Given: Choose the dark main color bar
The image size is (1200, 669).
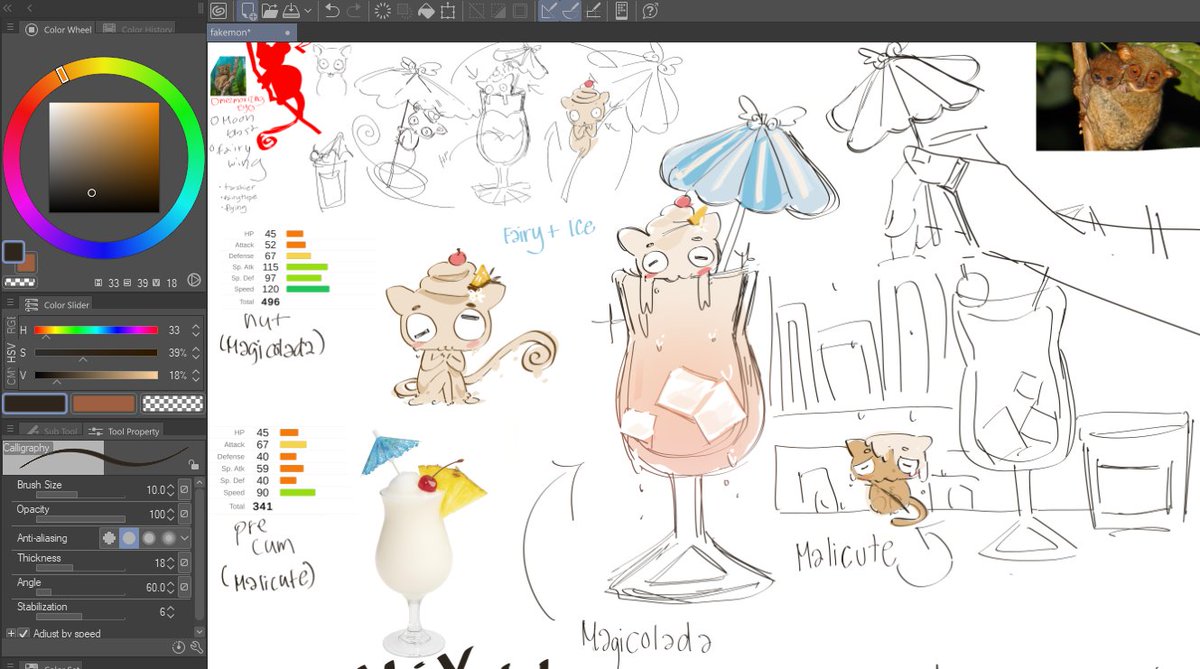Looking at the screenshot, I should pyautogui.click(x=35, y=404).
